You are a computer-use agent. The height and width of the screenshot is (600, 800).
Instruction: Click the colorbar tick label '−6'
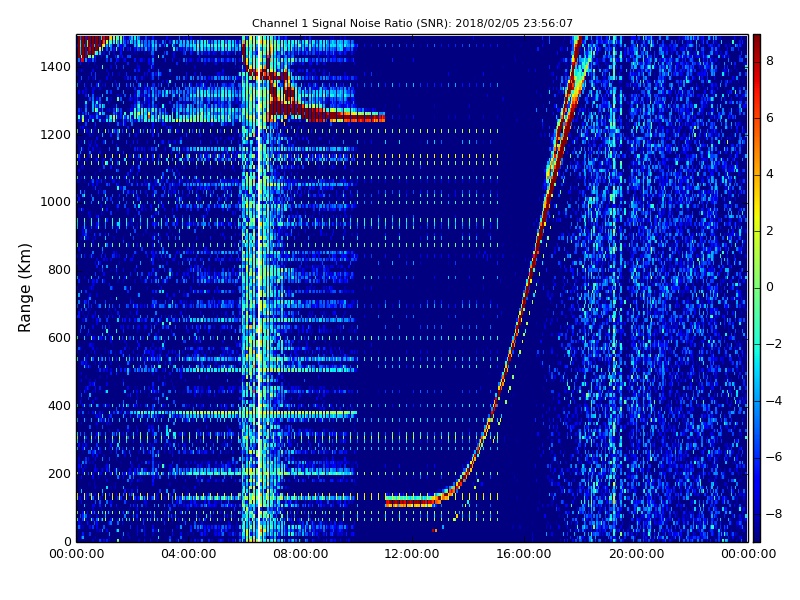[774, 457]
